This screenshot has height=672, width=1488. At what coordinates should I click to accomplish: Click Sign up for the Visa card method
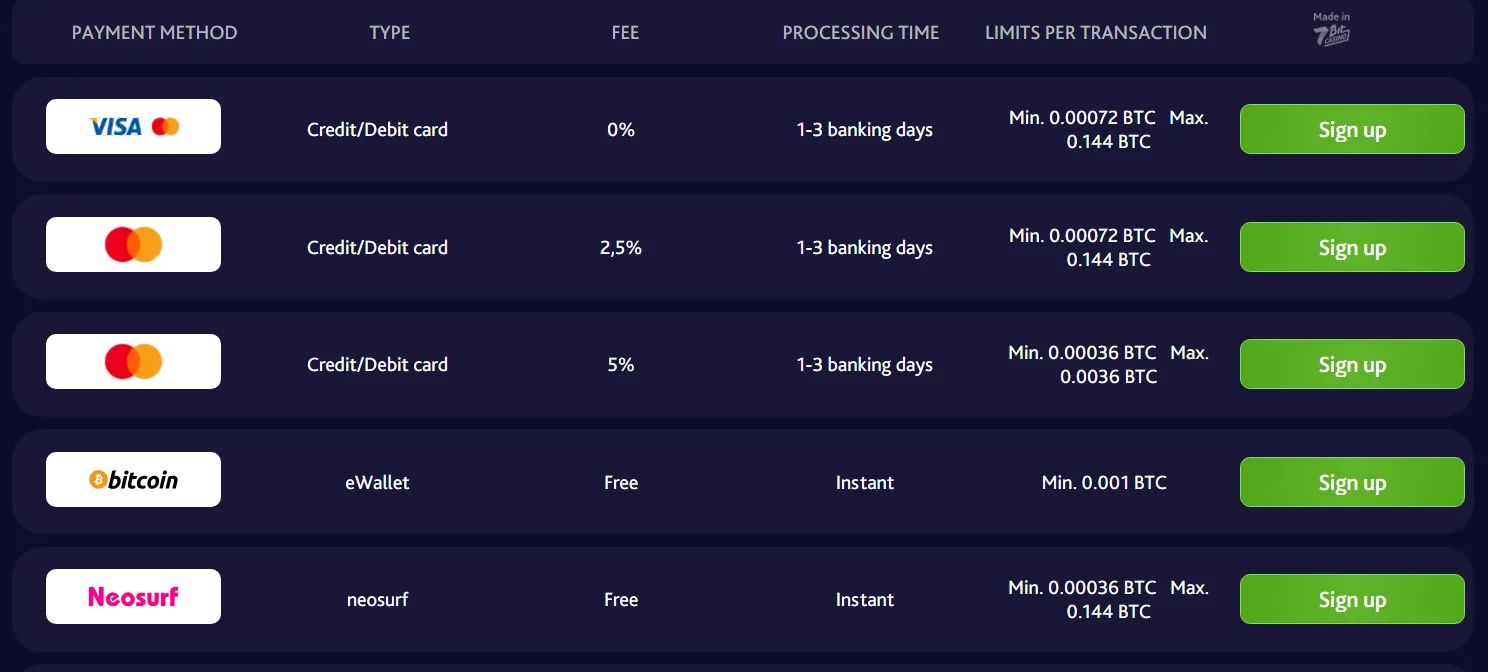[x=1352, y=129]
